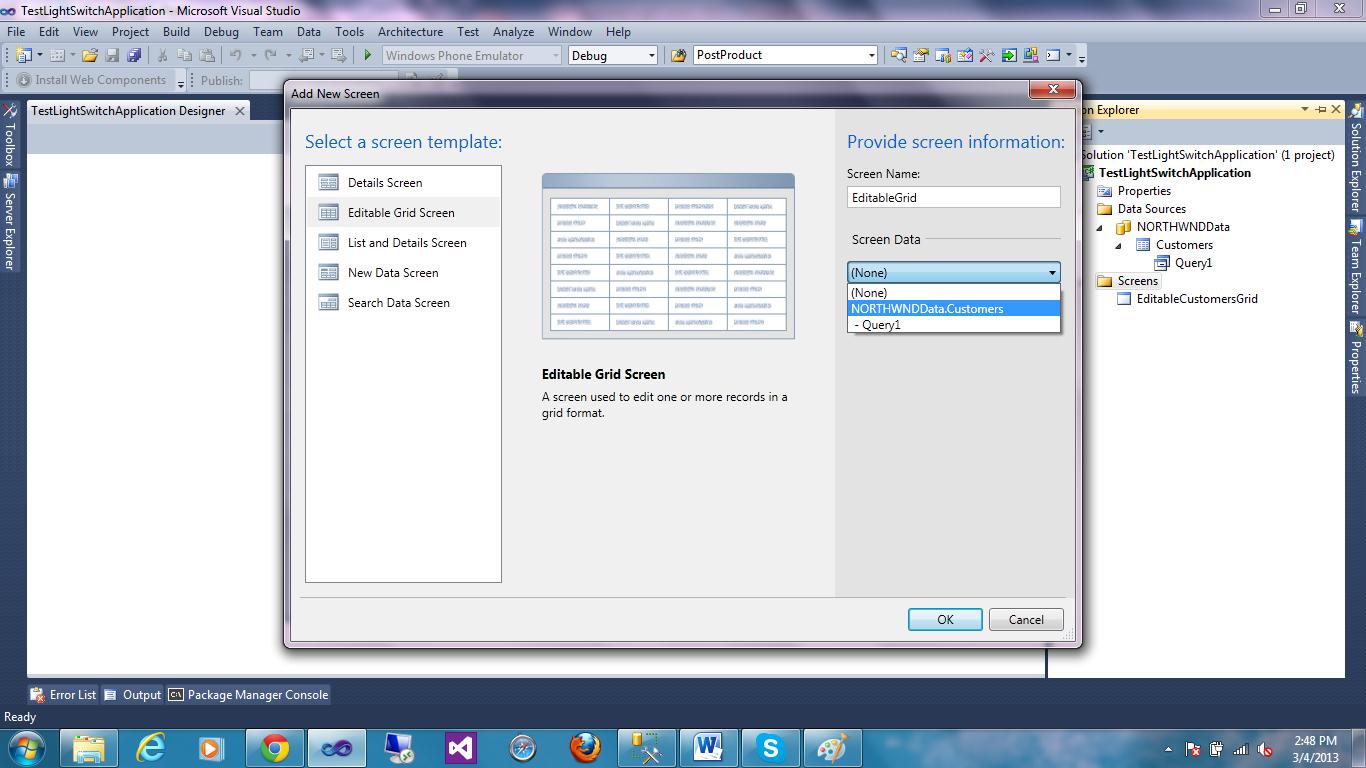This screenshot has width=1366, height=768.
Task: Collapse the NORTHWNDData node
Action: click(x=1101, y=228)
